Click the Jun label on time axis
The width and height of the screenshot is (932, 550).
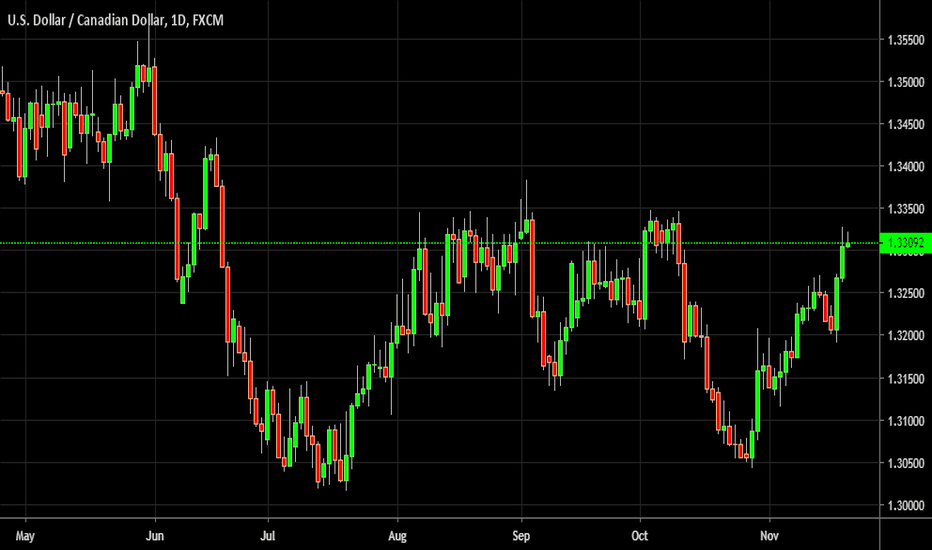(x=155, y=536)
